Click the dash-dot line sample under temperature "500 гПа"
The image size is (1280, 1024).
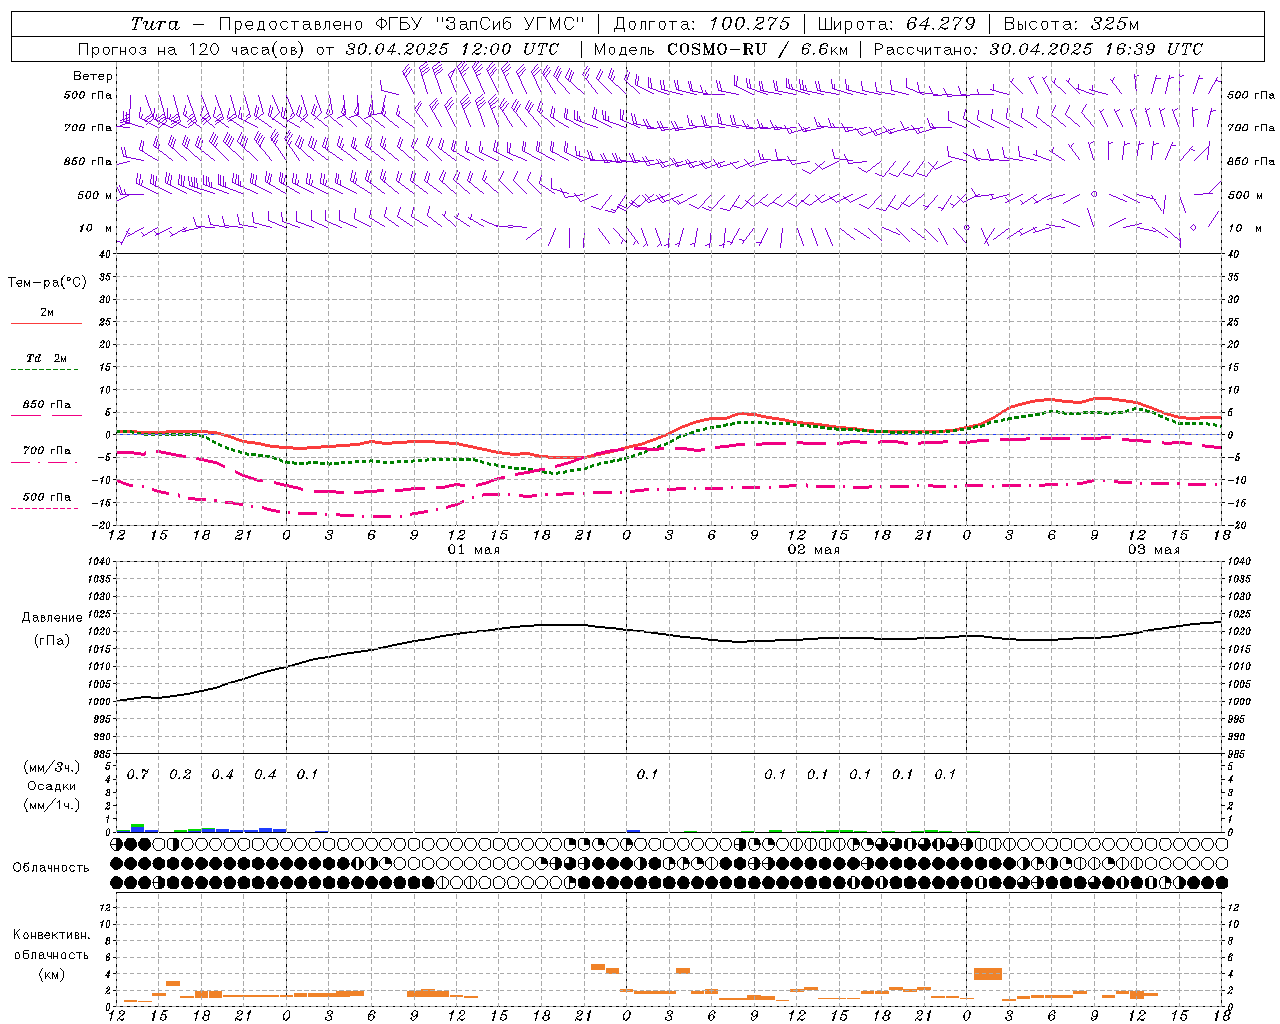[44, 509]
